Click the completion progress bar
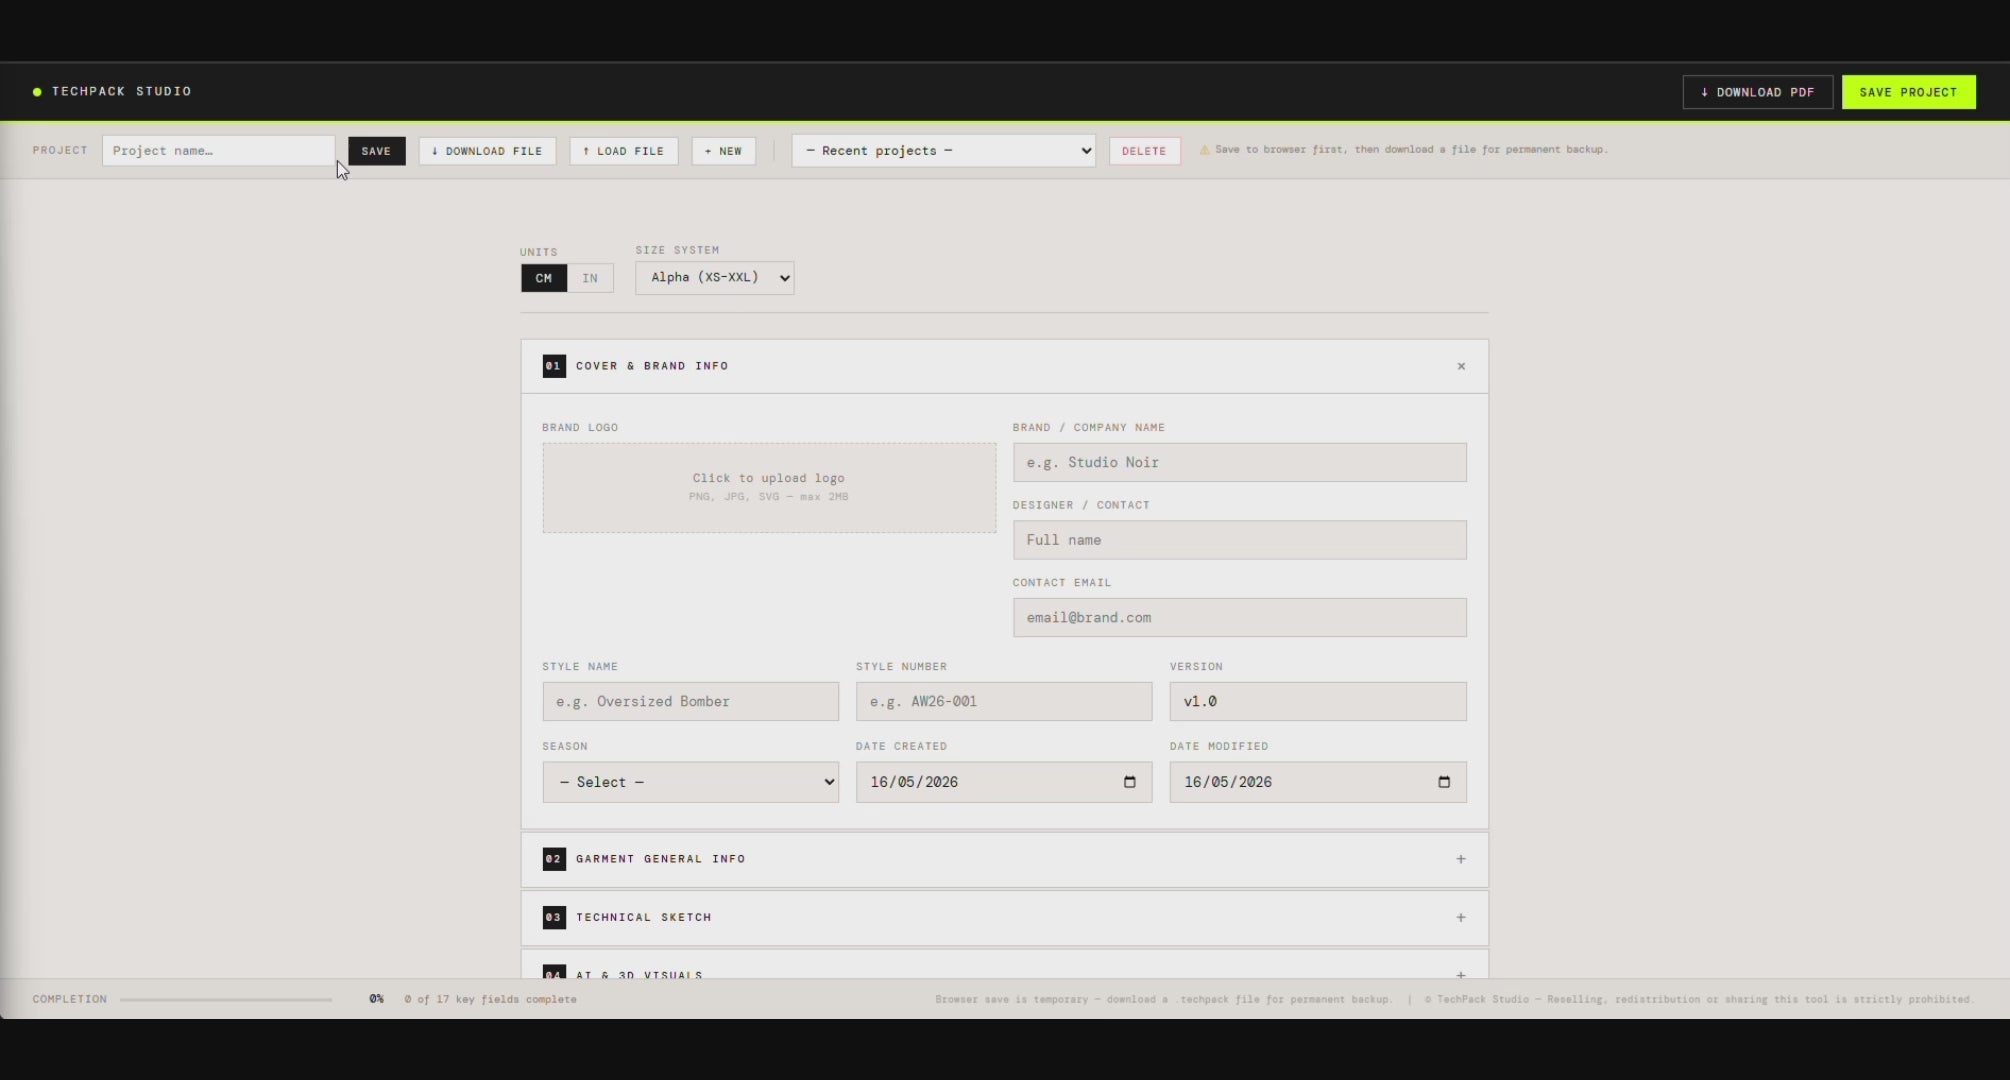The width and height of the screenshot is (2010, 1080). point(226,999)
